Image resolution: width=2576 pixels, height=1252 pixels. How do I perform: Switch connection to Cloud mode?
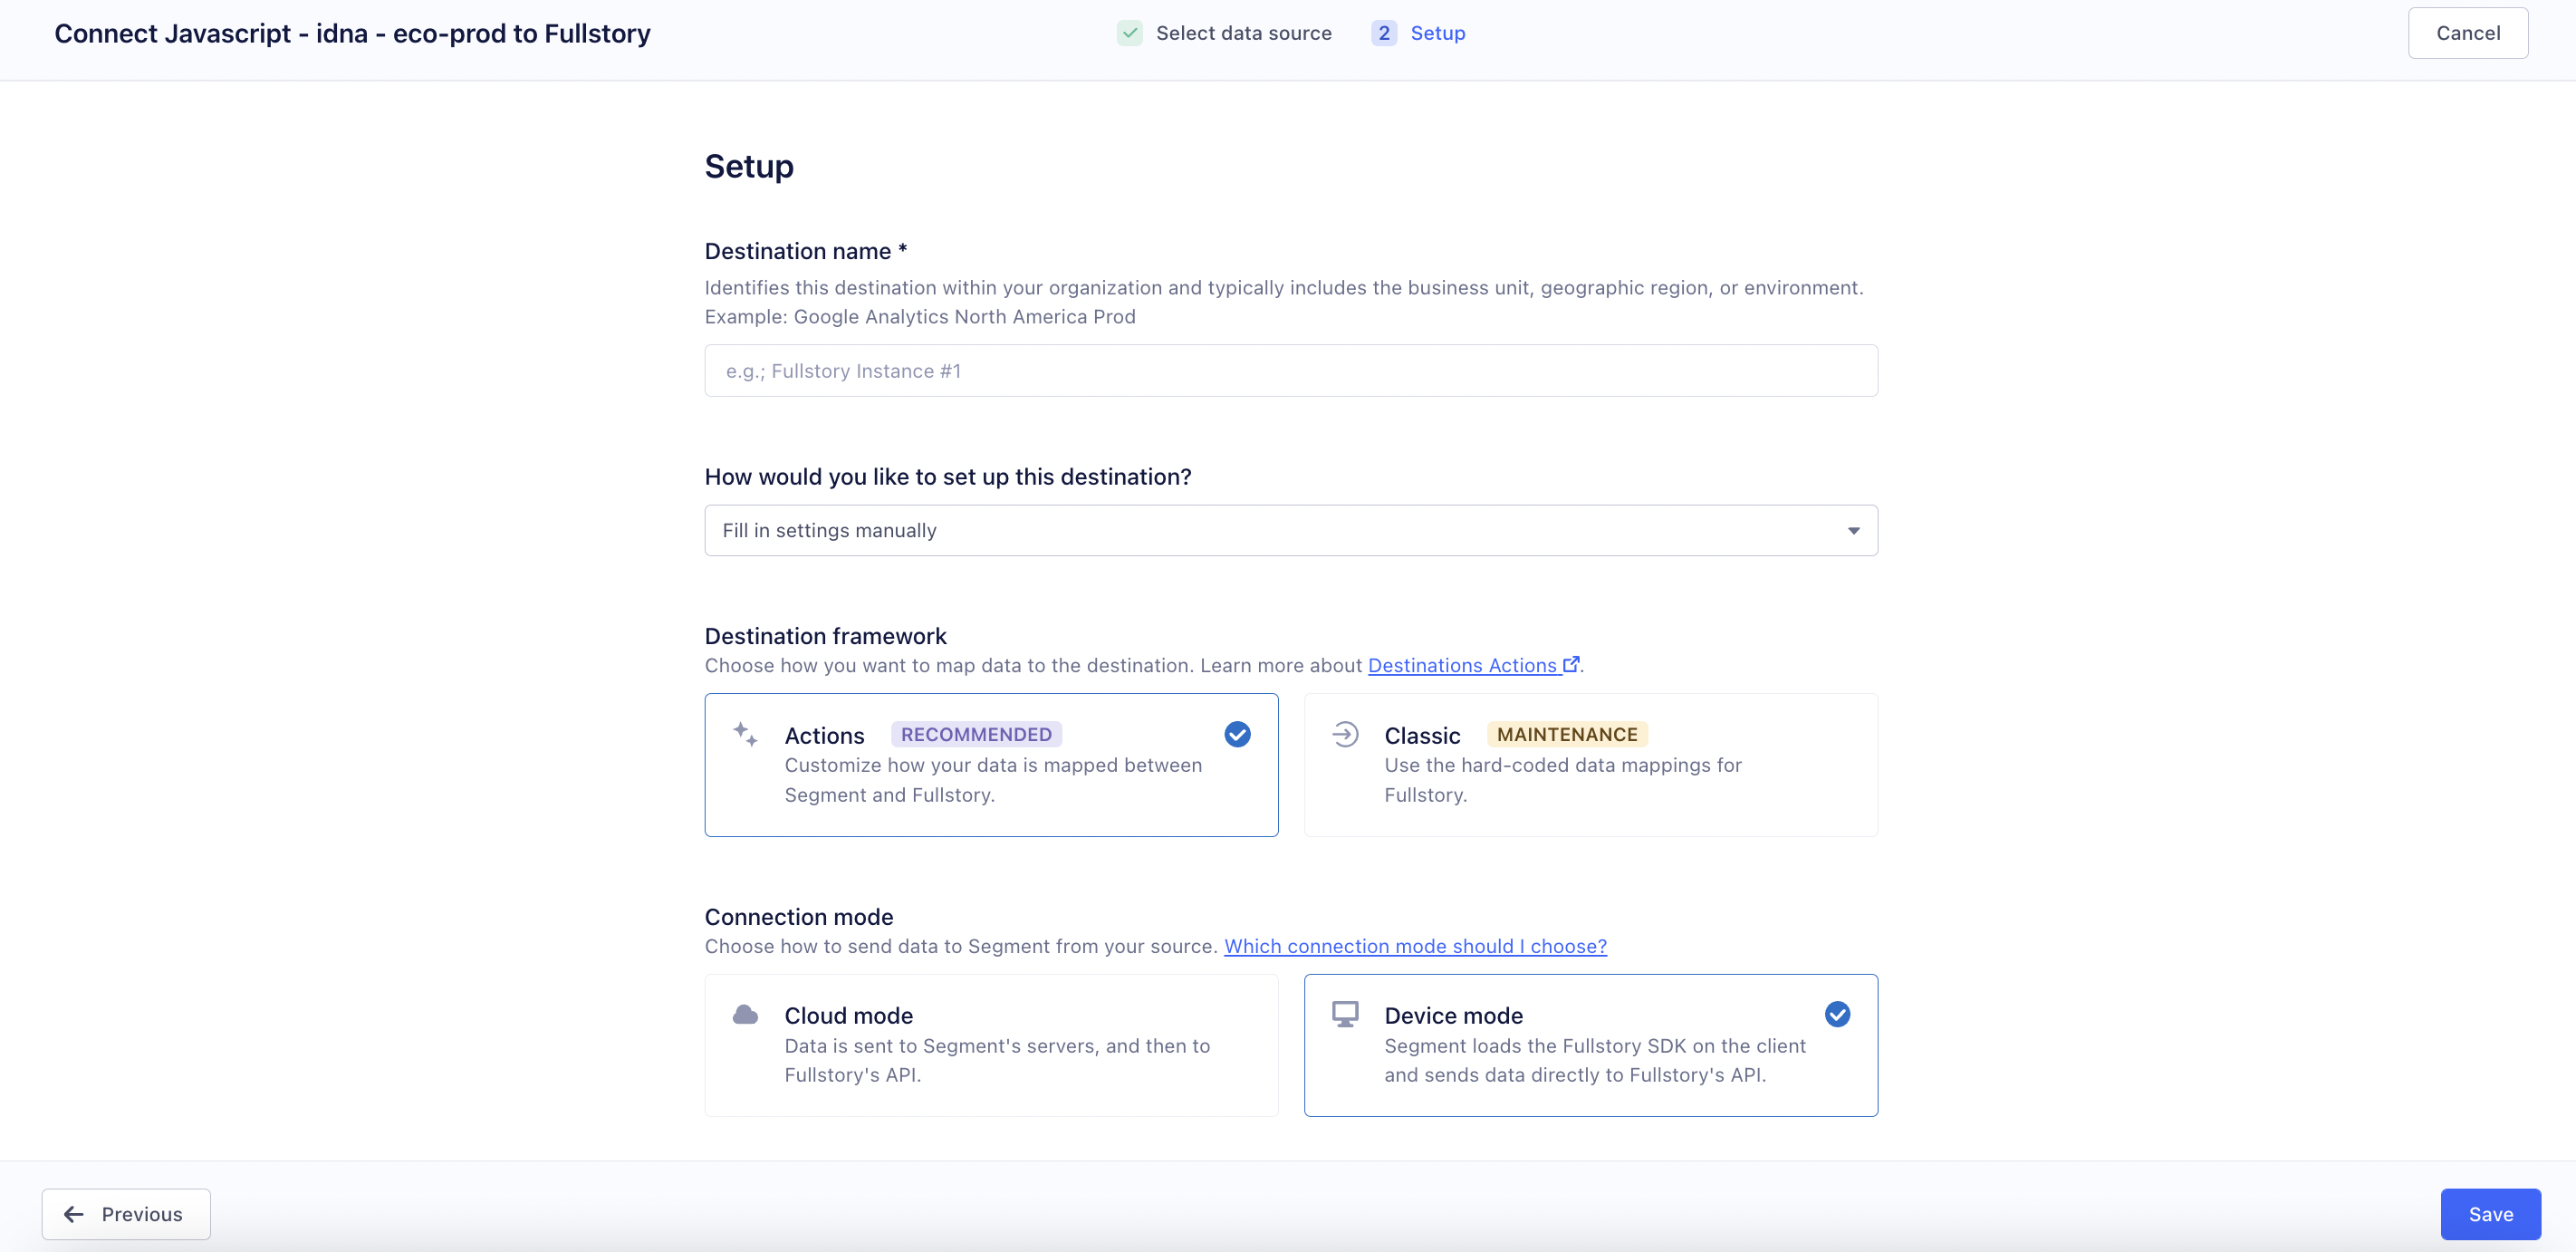[990, 1045]
